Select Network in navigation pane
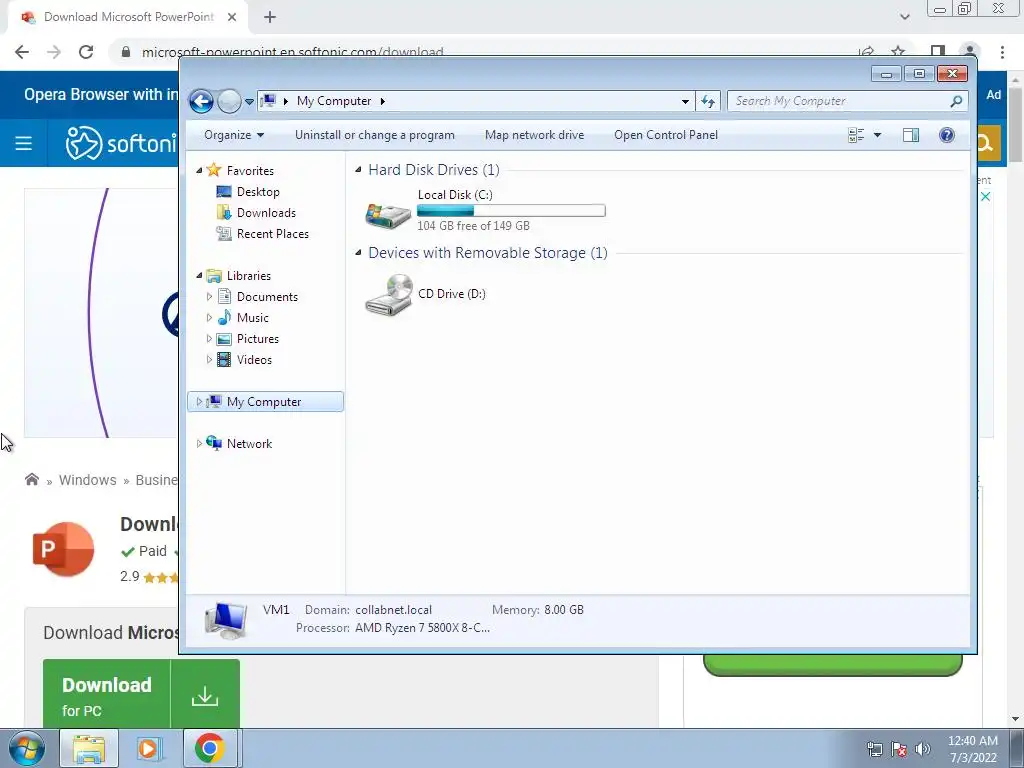Screen dimensions: 1024x768 point(249,444)
